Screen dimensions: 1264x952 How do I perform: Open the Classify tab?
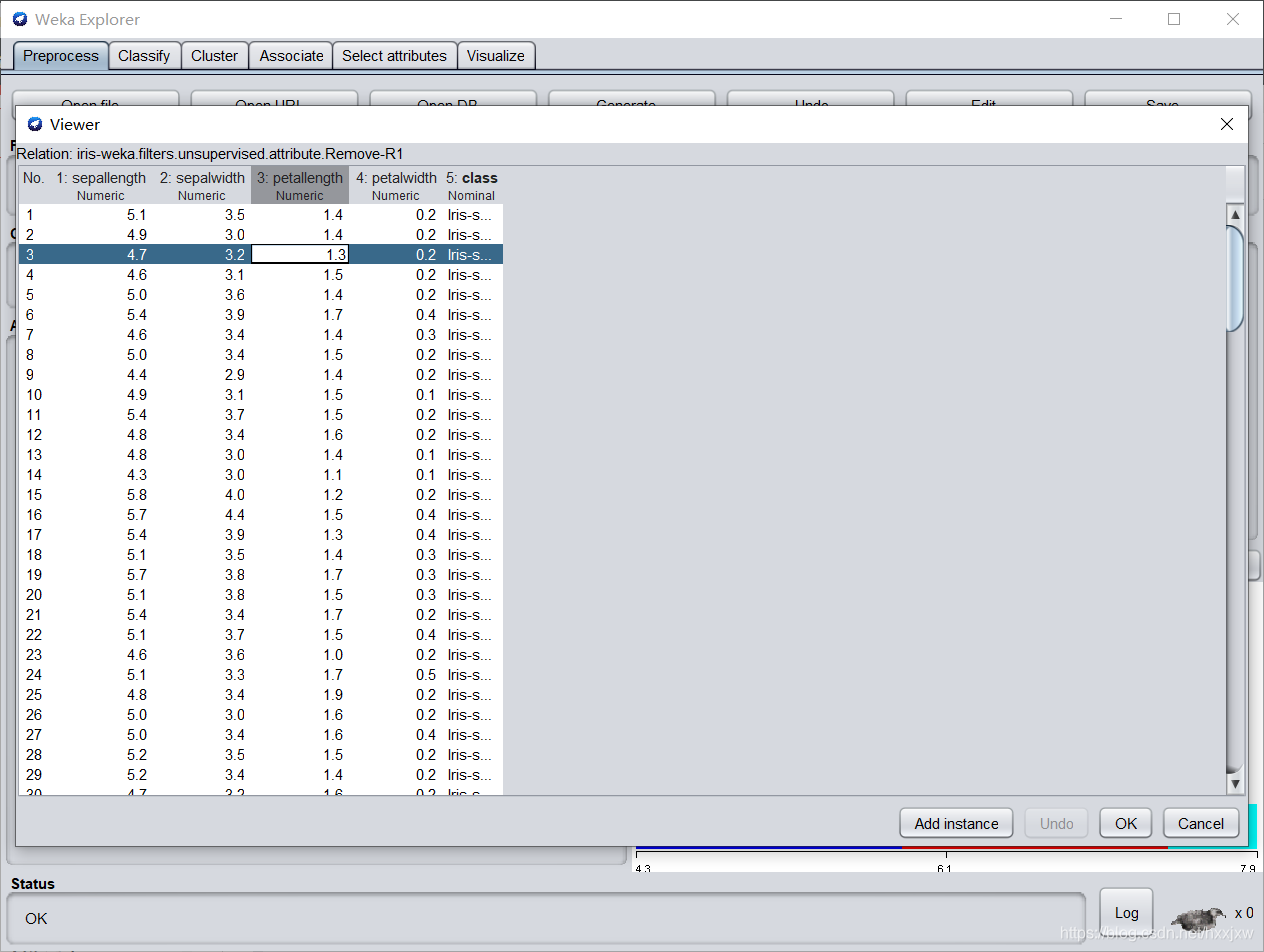coord(144,56)
